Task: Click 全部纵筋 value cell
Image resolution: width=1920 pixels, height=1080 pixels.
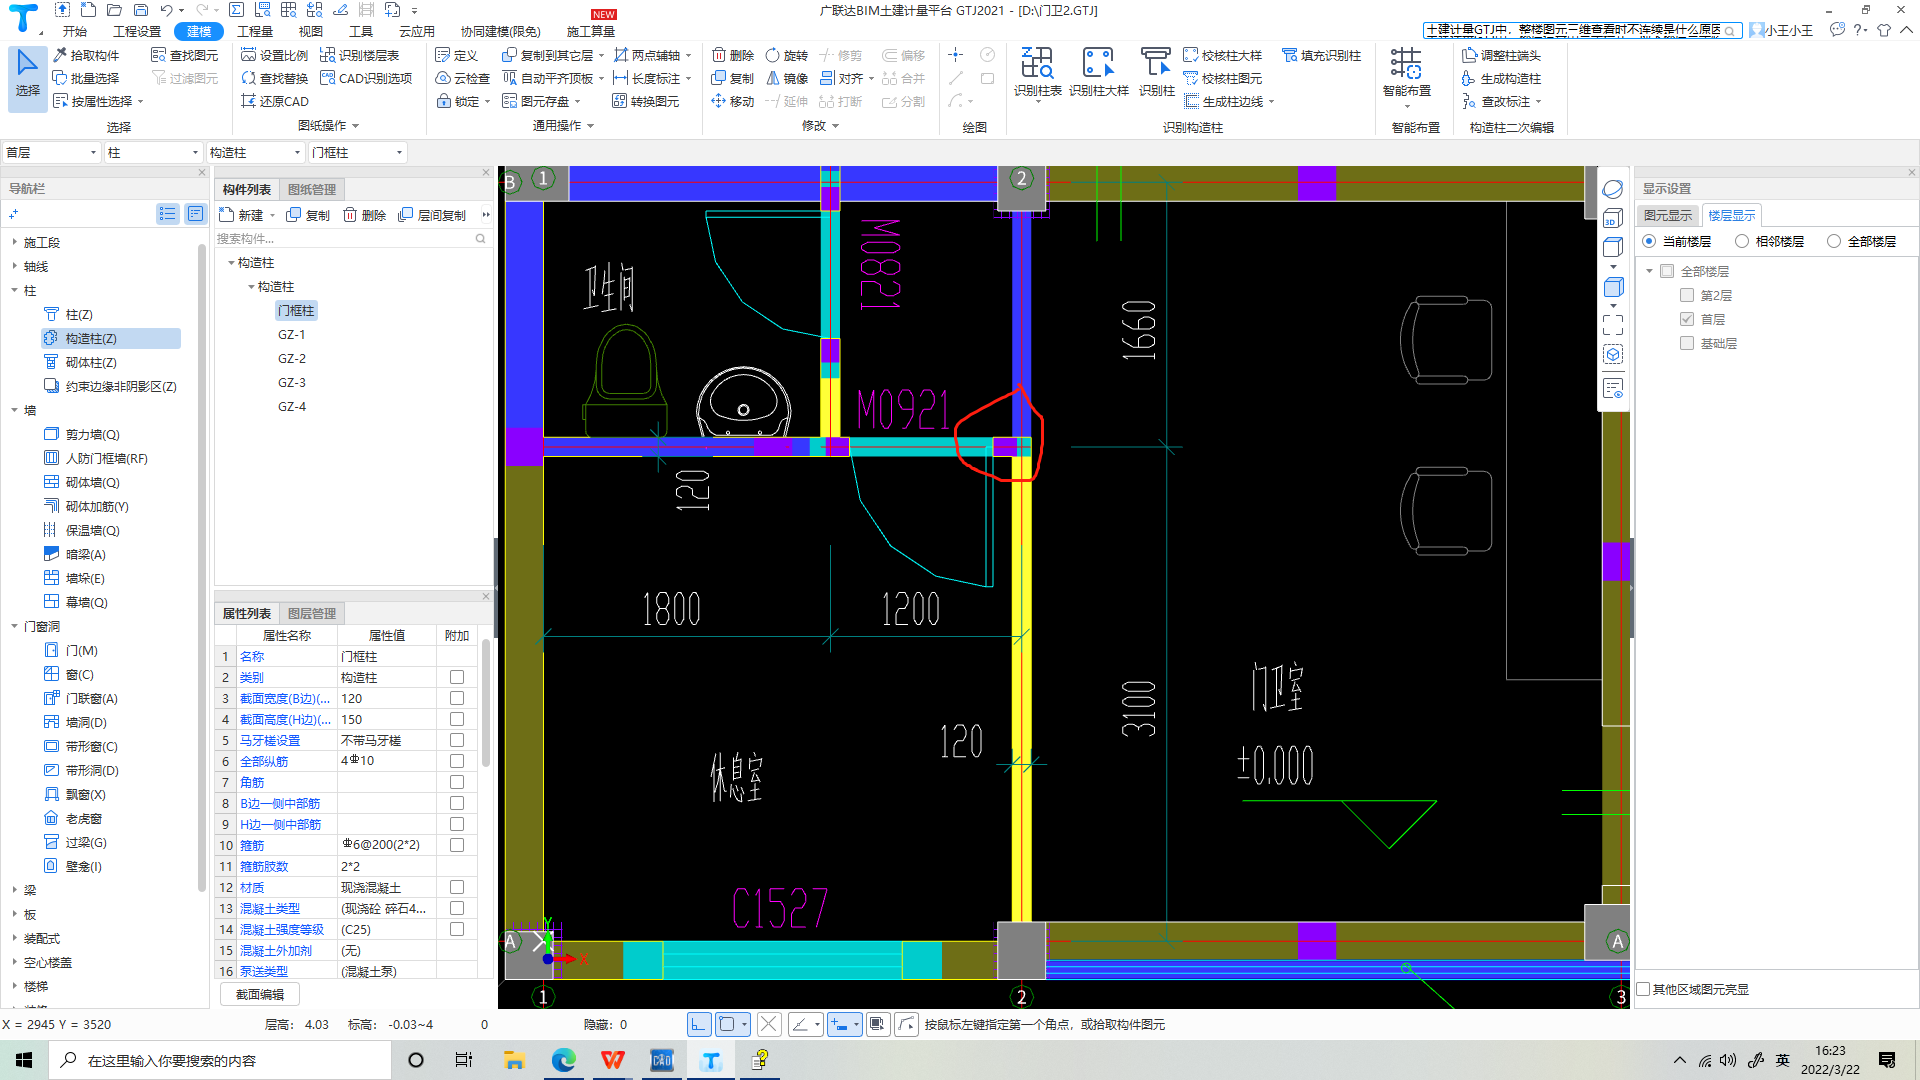Action: point(387,761)
